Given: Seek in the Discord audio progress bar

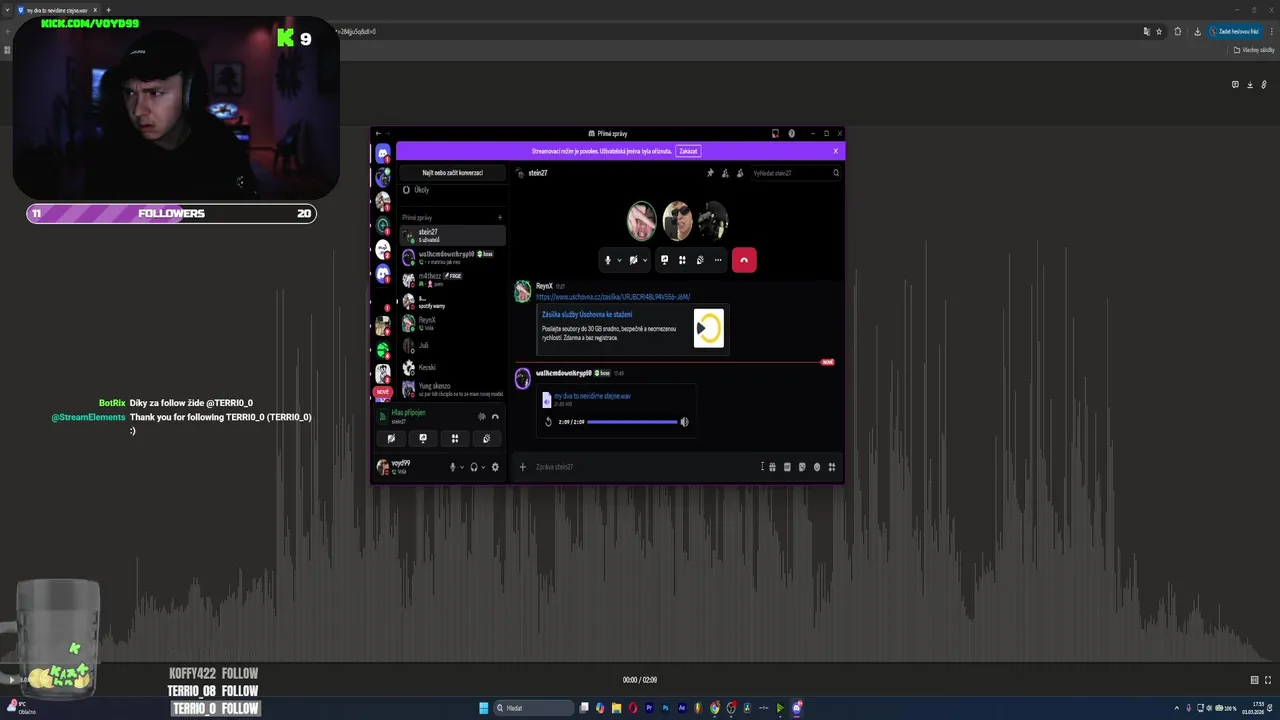Looking at the screenshot, I should point(632,422).
